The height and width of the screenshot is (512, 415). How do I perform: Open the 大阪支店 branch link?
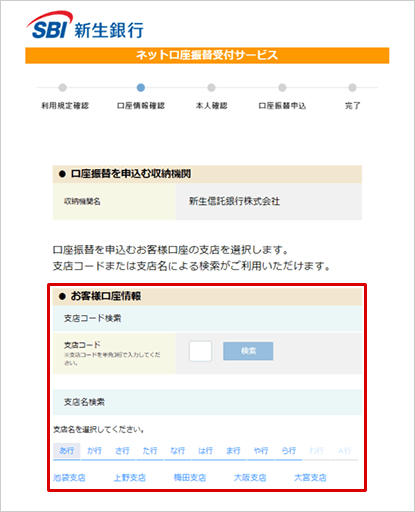pos(250,478)
